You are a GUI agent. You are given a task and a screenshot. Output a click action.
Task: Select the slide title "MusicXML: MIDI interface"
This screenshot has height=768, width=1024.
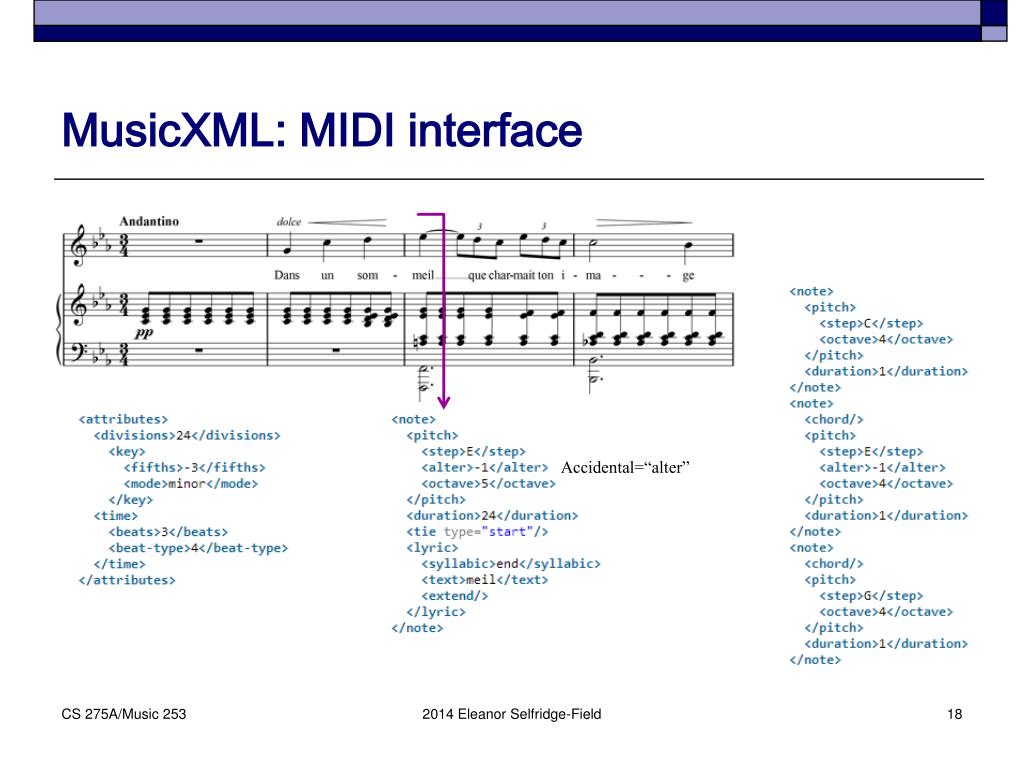[321, 131]
